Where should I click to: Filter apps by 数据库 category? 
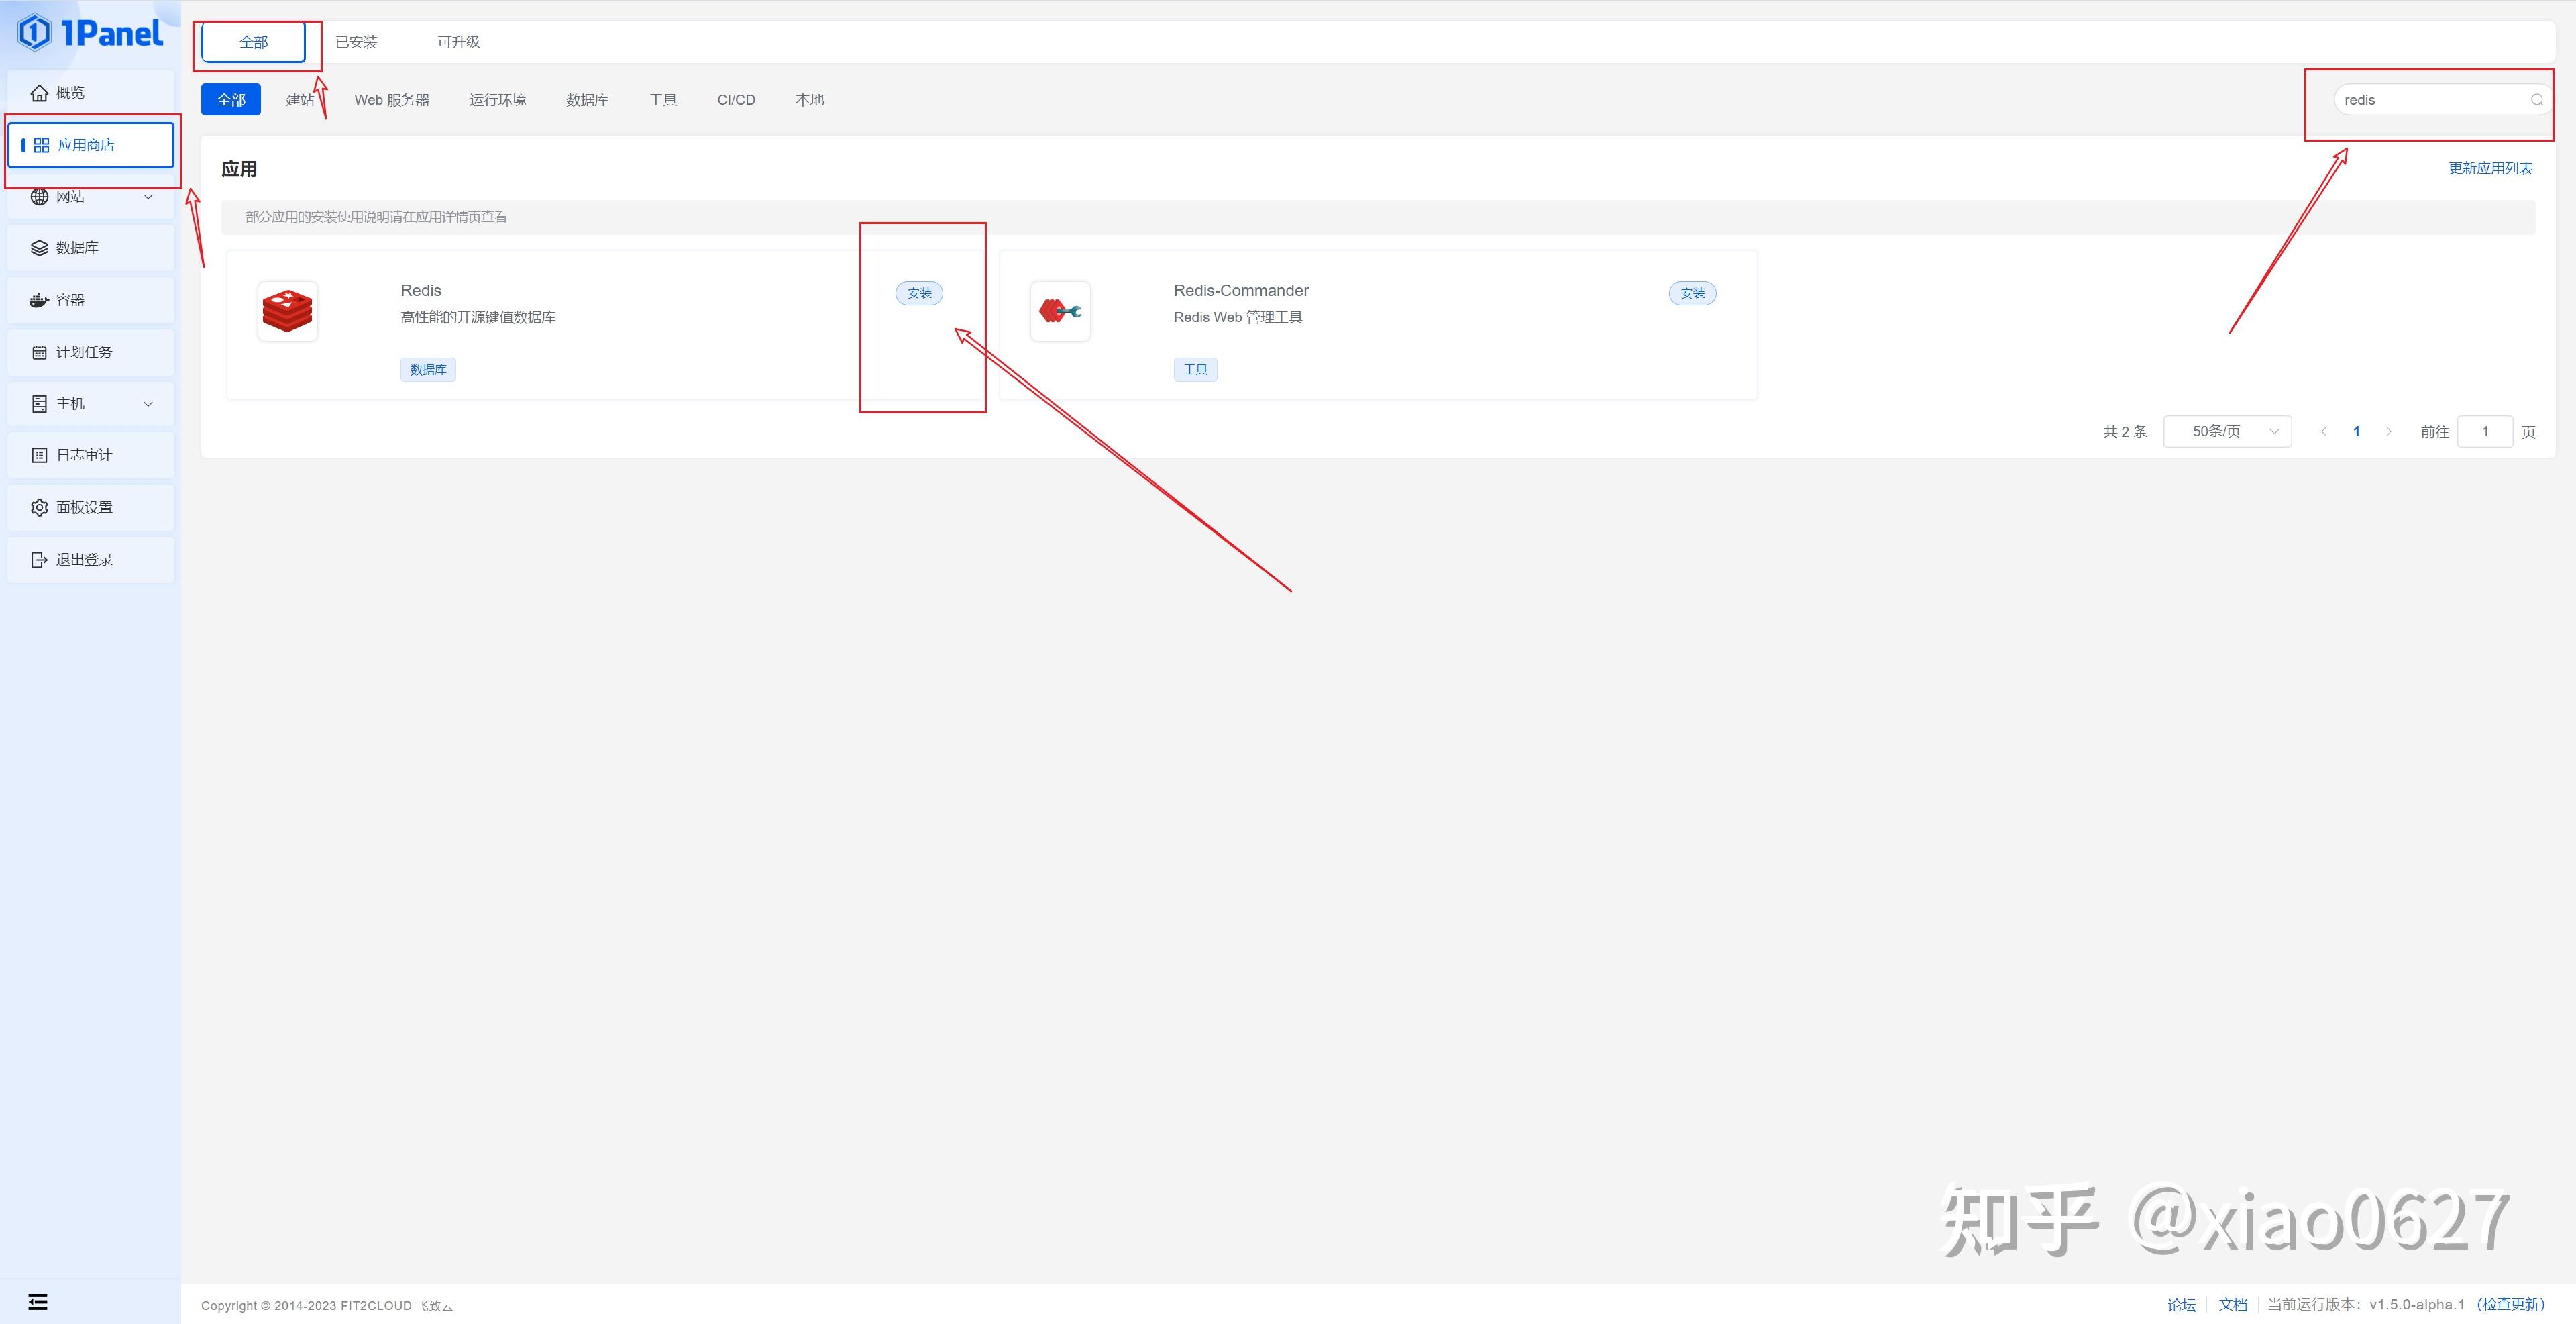point(587,100)
